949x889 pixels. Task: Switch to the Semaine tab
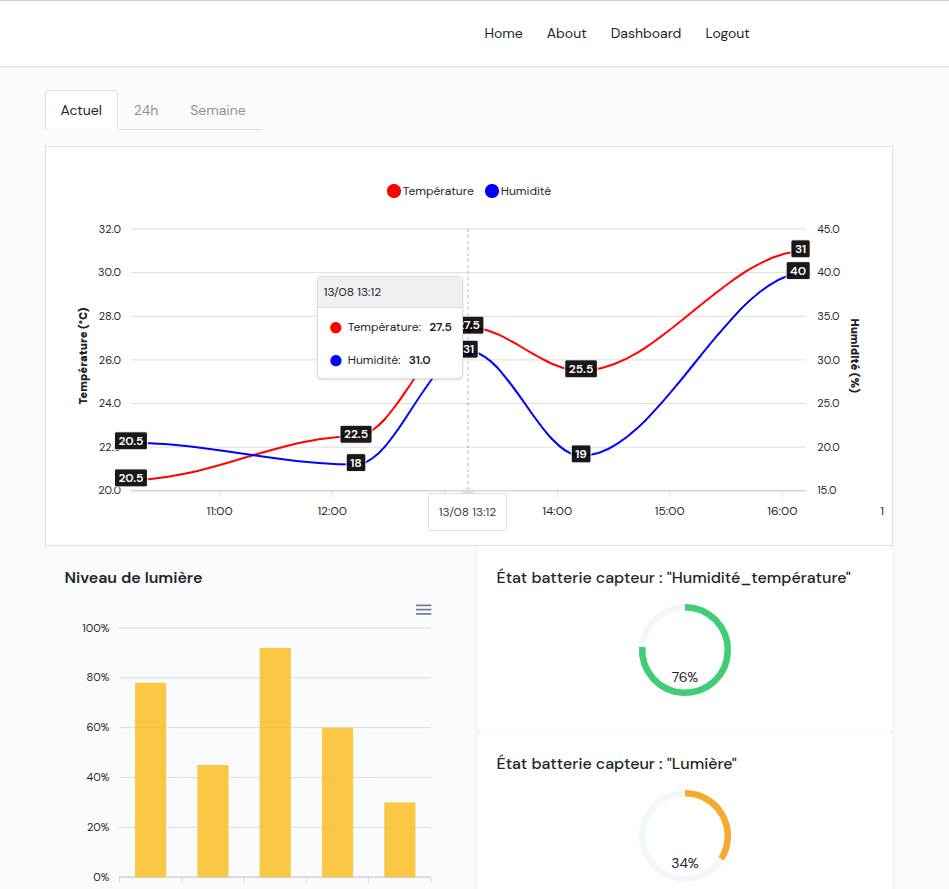click(217, 110)
